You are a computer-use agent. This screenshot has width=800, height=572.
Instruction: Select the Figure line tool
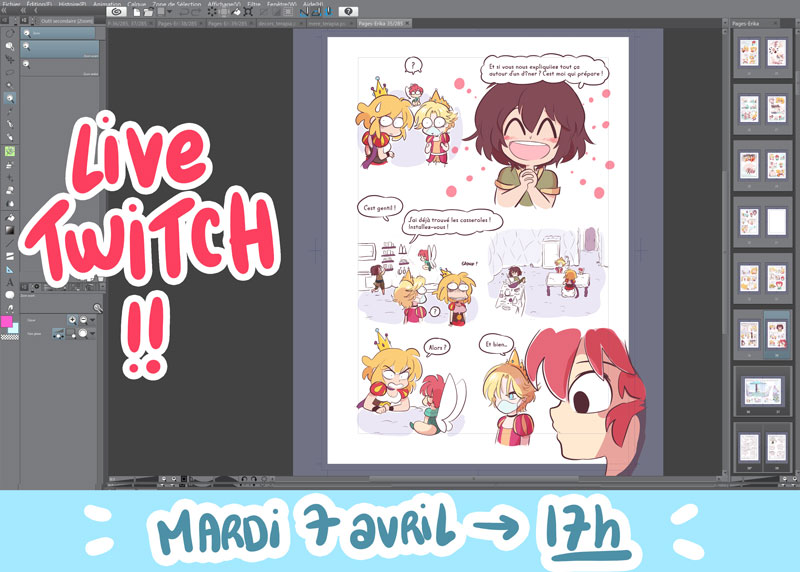(10, 243)
